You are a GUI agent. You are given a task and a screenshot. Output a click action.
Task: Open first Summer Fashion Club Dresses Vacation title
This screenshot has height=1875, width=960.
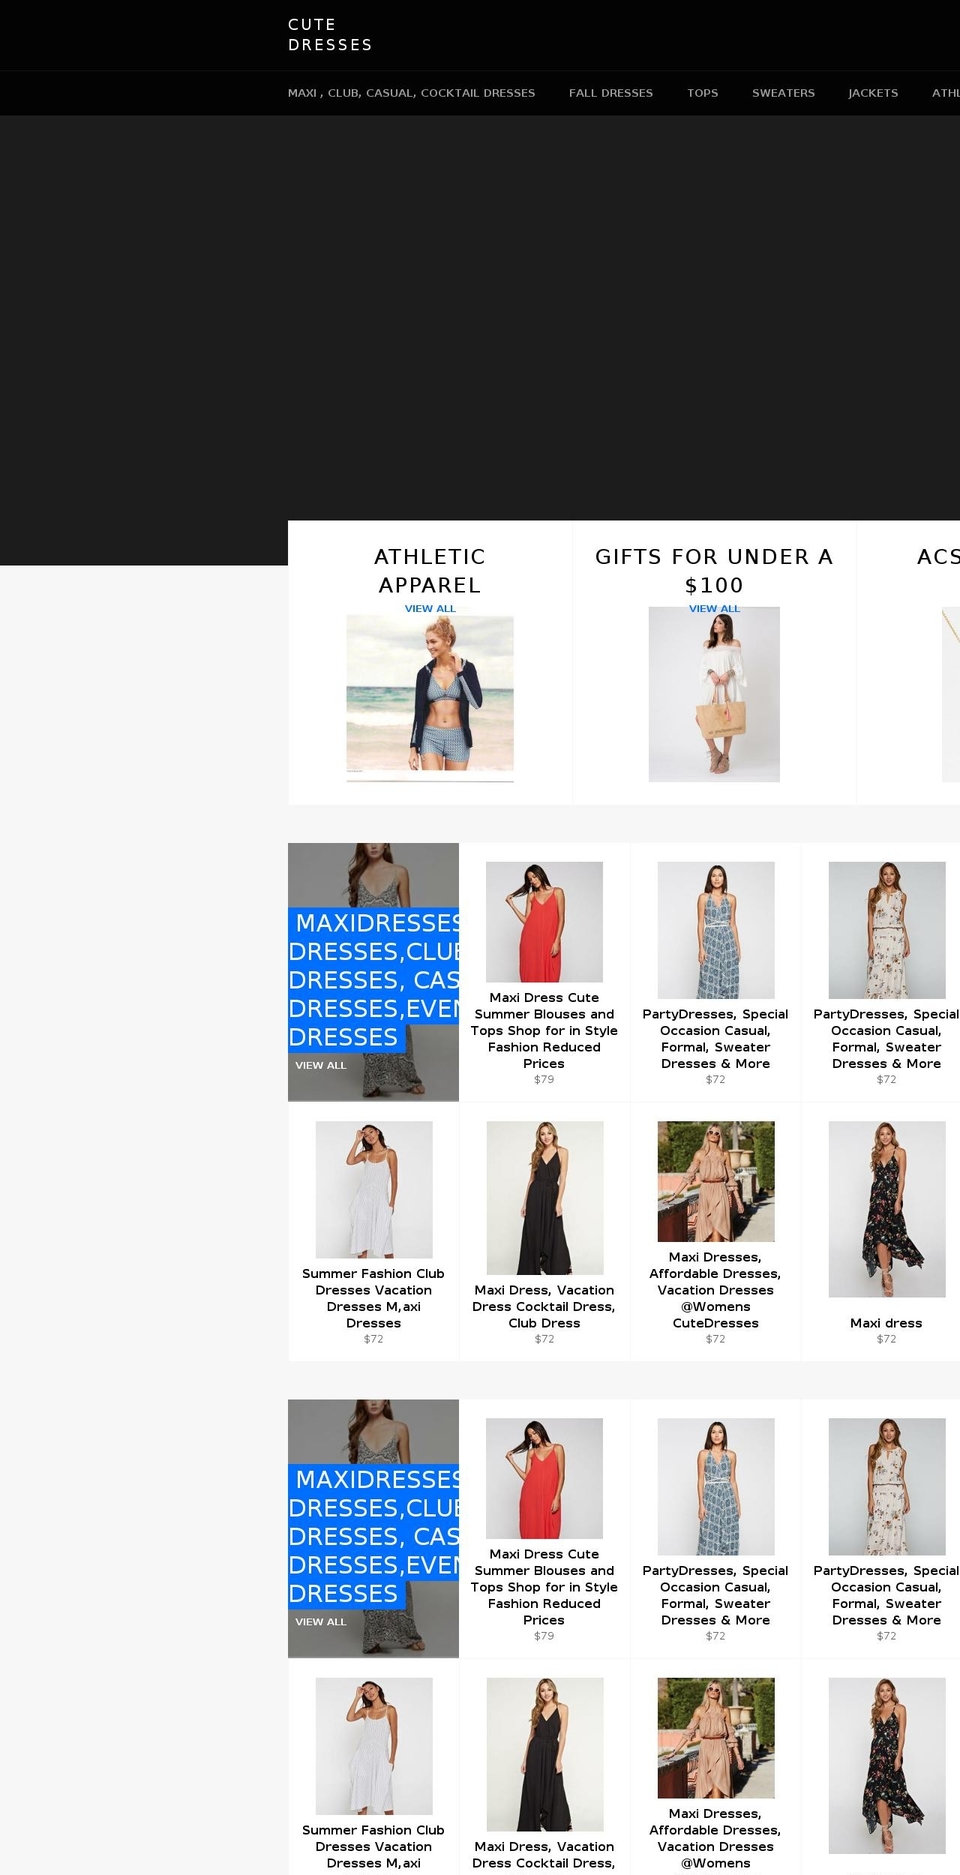(374, 1298)
